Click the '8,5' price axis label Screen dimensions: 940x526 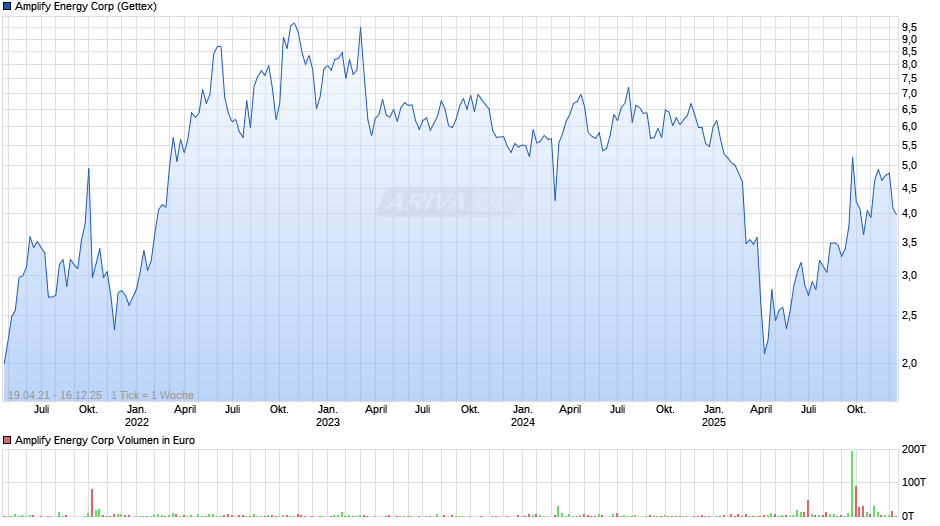[x=909, y=52]
